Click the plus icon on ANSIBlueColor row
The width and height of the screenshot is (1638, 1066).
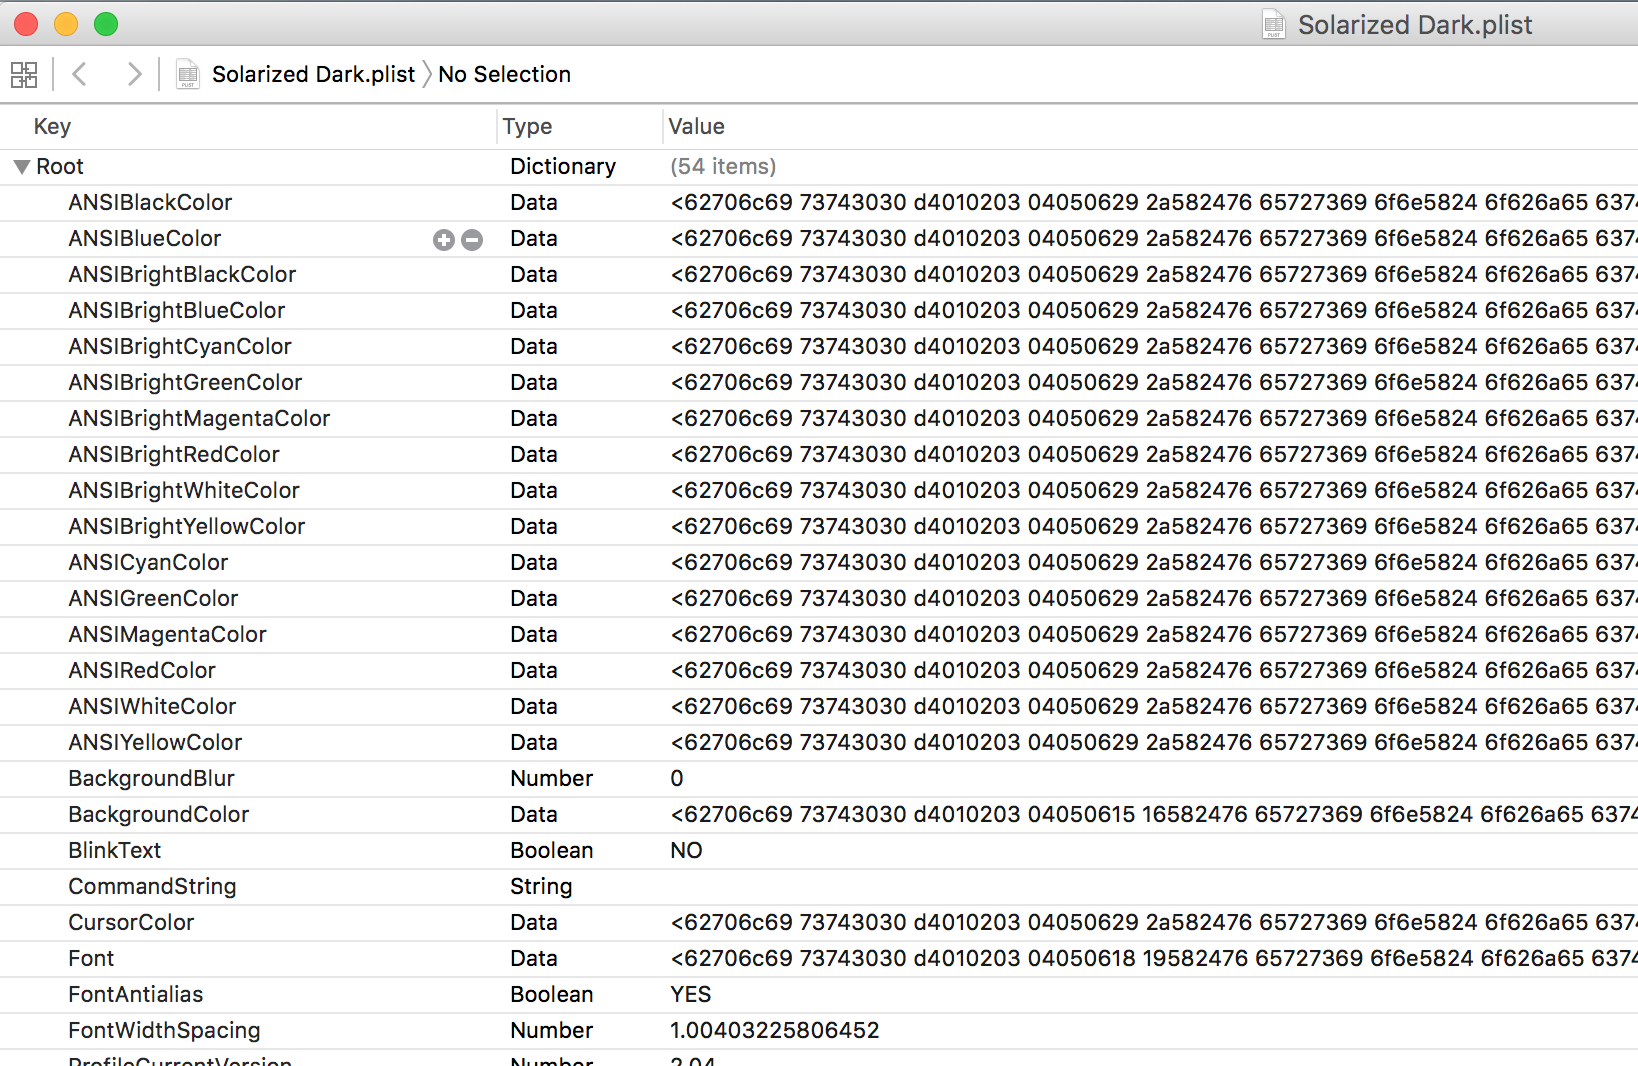click(443, 240)
